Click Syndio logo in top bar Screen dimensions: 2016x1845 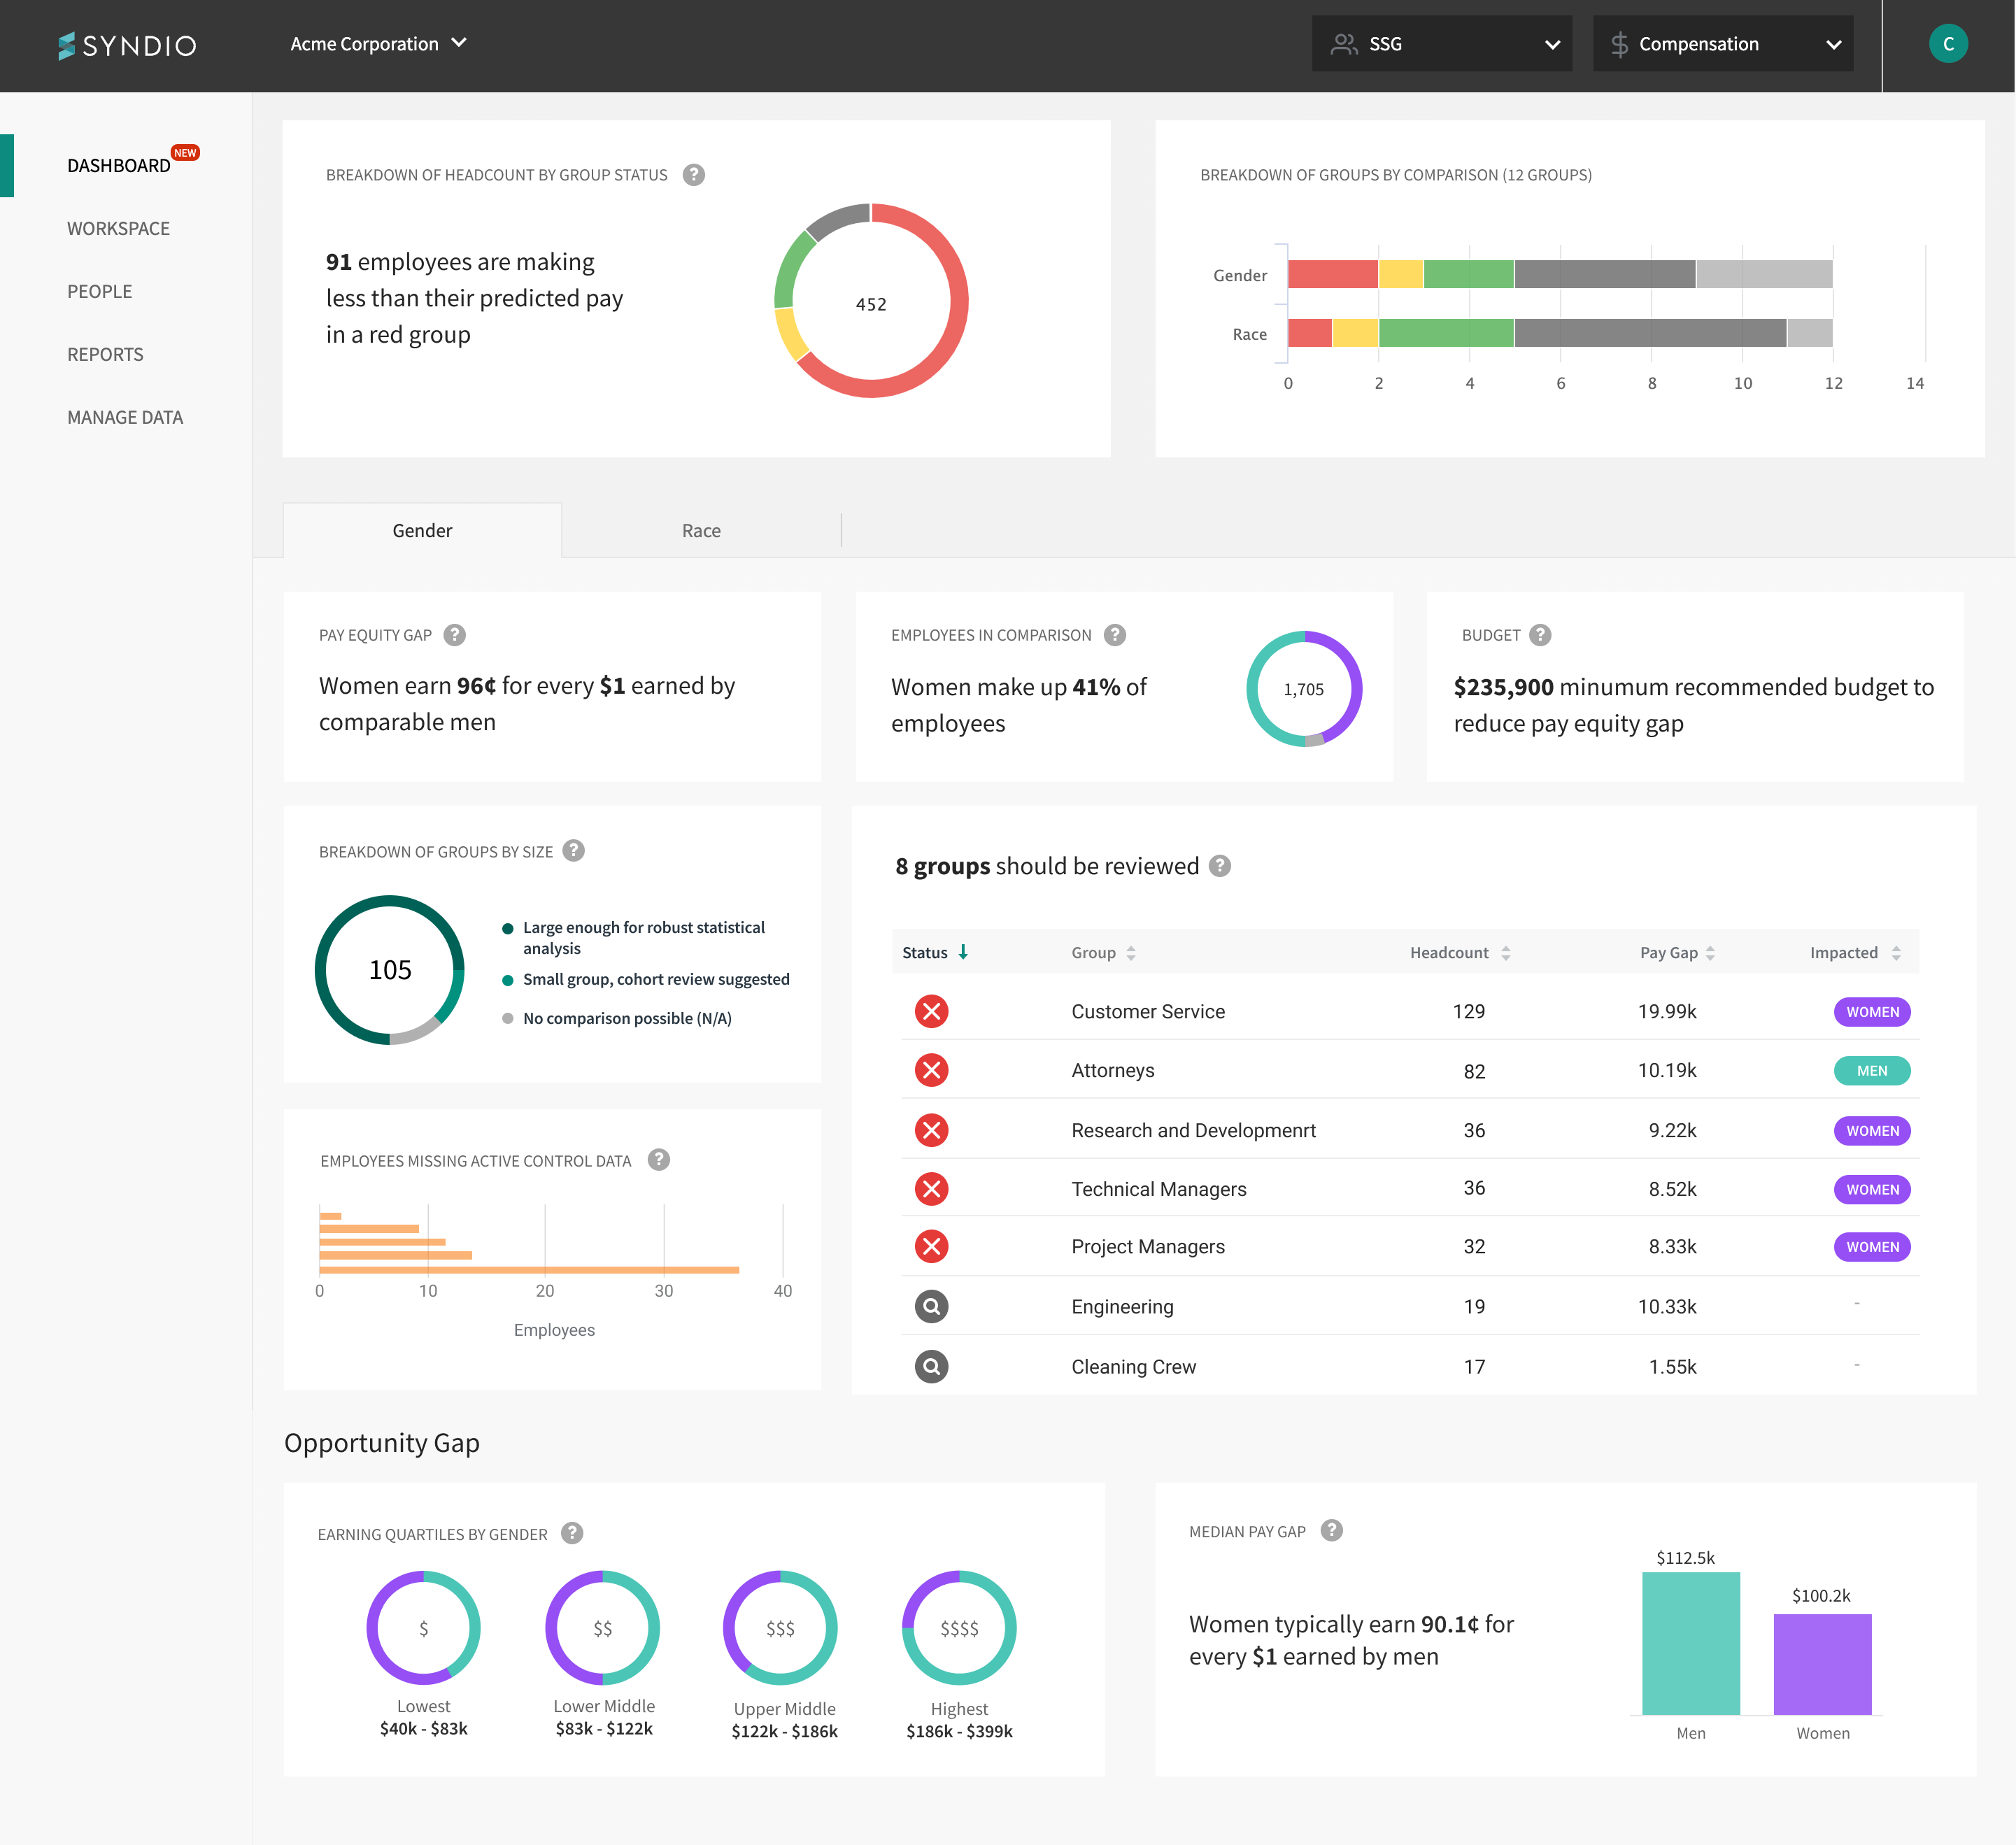pos(127,45)
